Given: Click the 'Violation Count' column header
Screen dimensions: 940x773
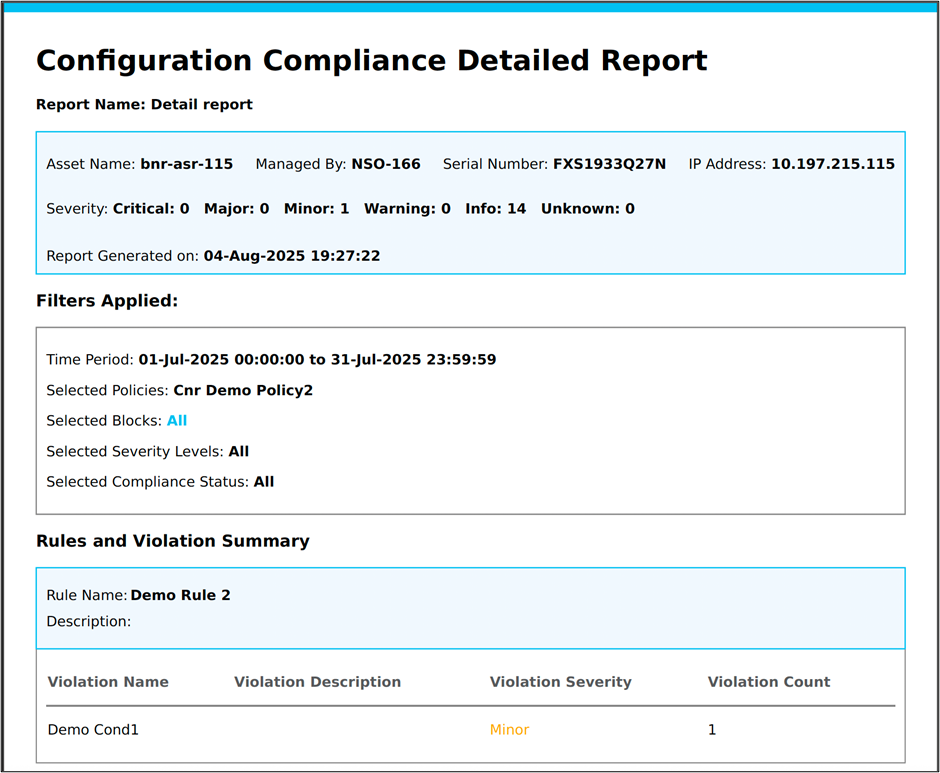Looking at the screenshot, I should click(x=768, y=682).
